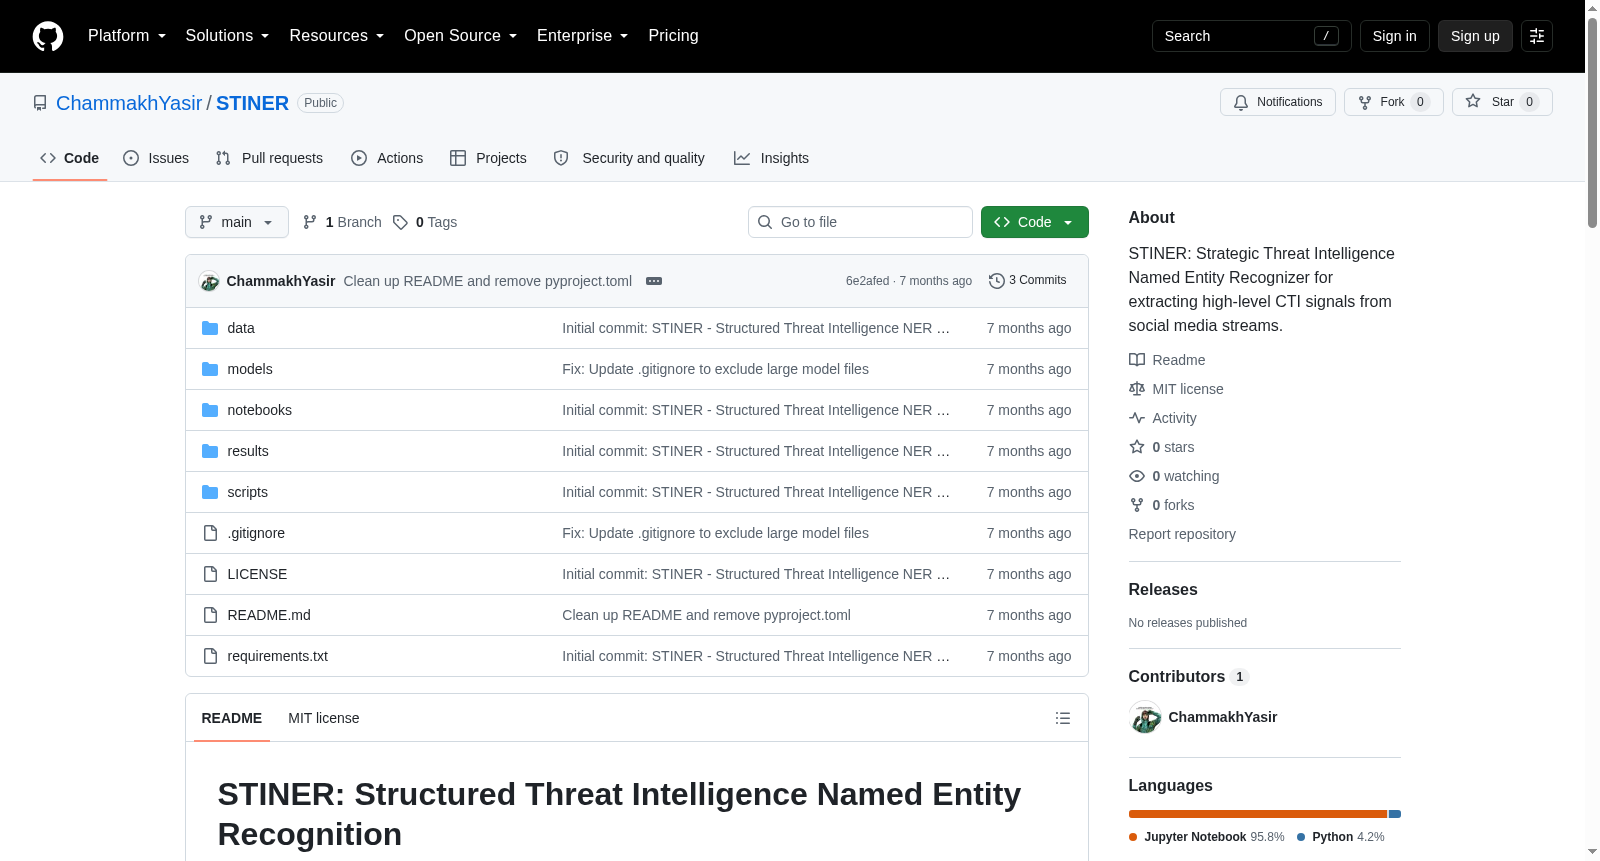The width and height of the screenshot is (1600, 861).
Task: Click the book icon beside Readme
Action: pyautogui.click(x=1137, y=360)
